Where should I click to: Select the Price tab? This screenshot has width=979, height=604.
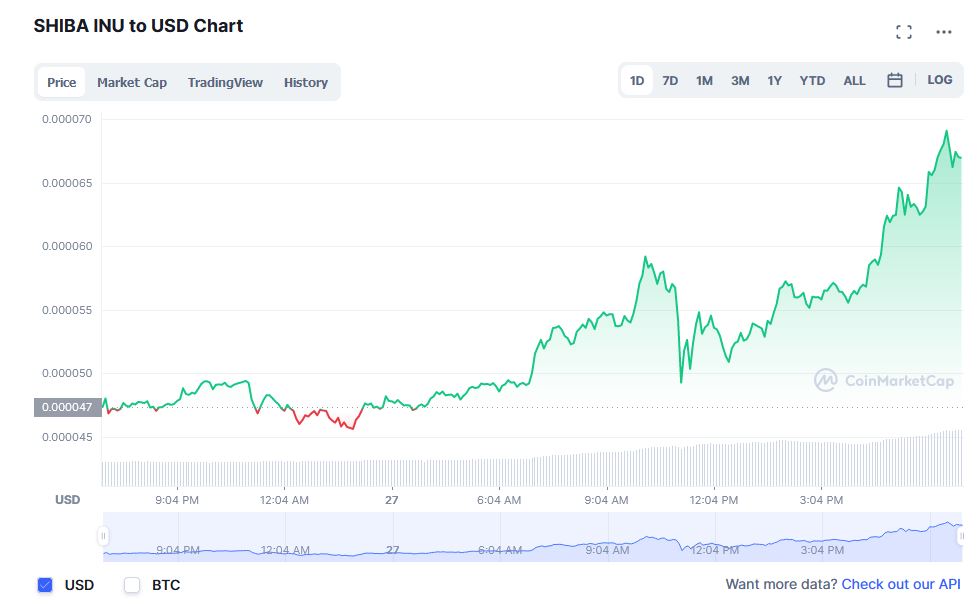[61, 82]
